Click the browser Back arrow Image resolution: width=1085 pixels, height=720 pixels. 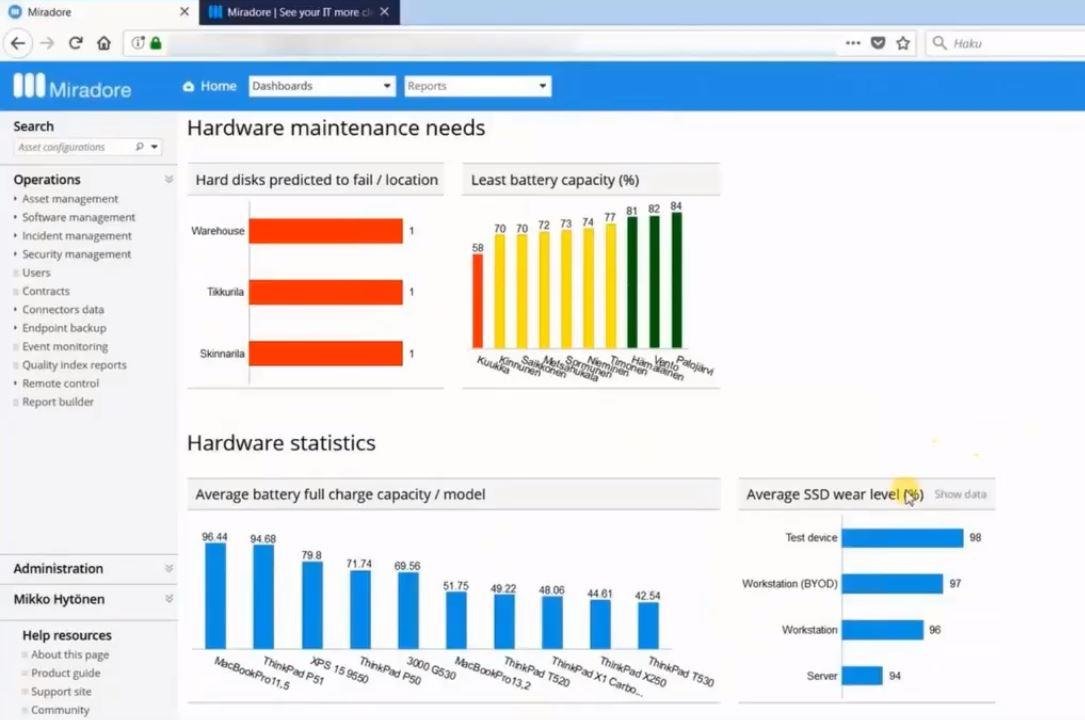click(x=18, y=44)
